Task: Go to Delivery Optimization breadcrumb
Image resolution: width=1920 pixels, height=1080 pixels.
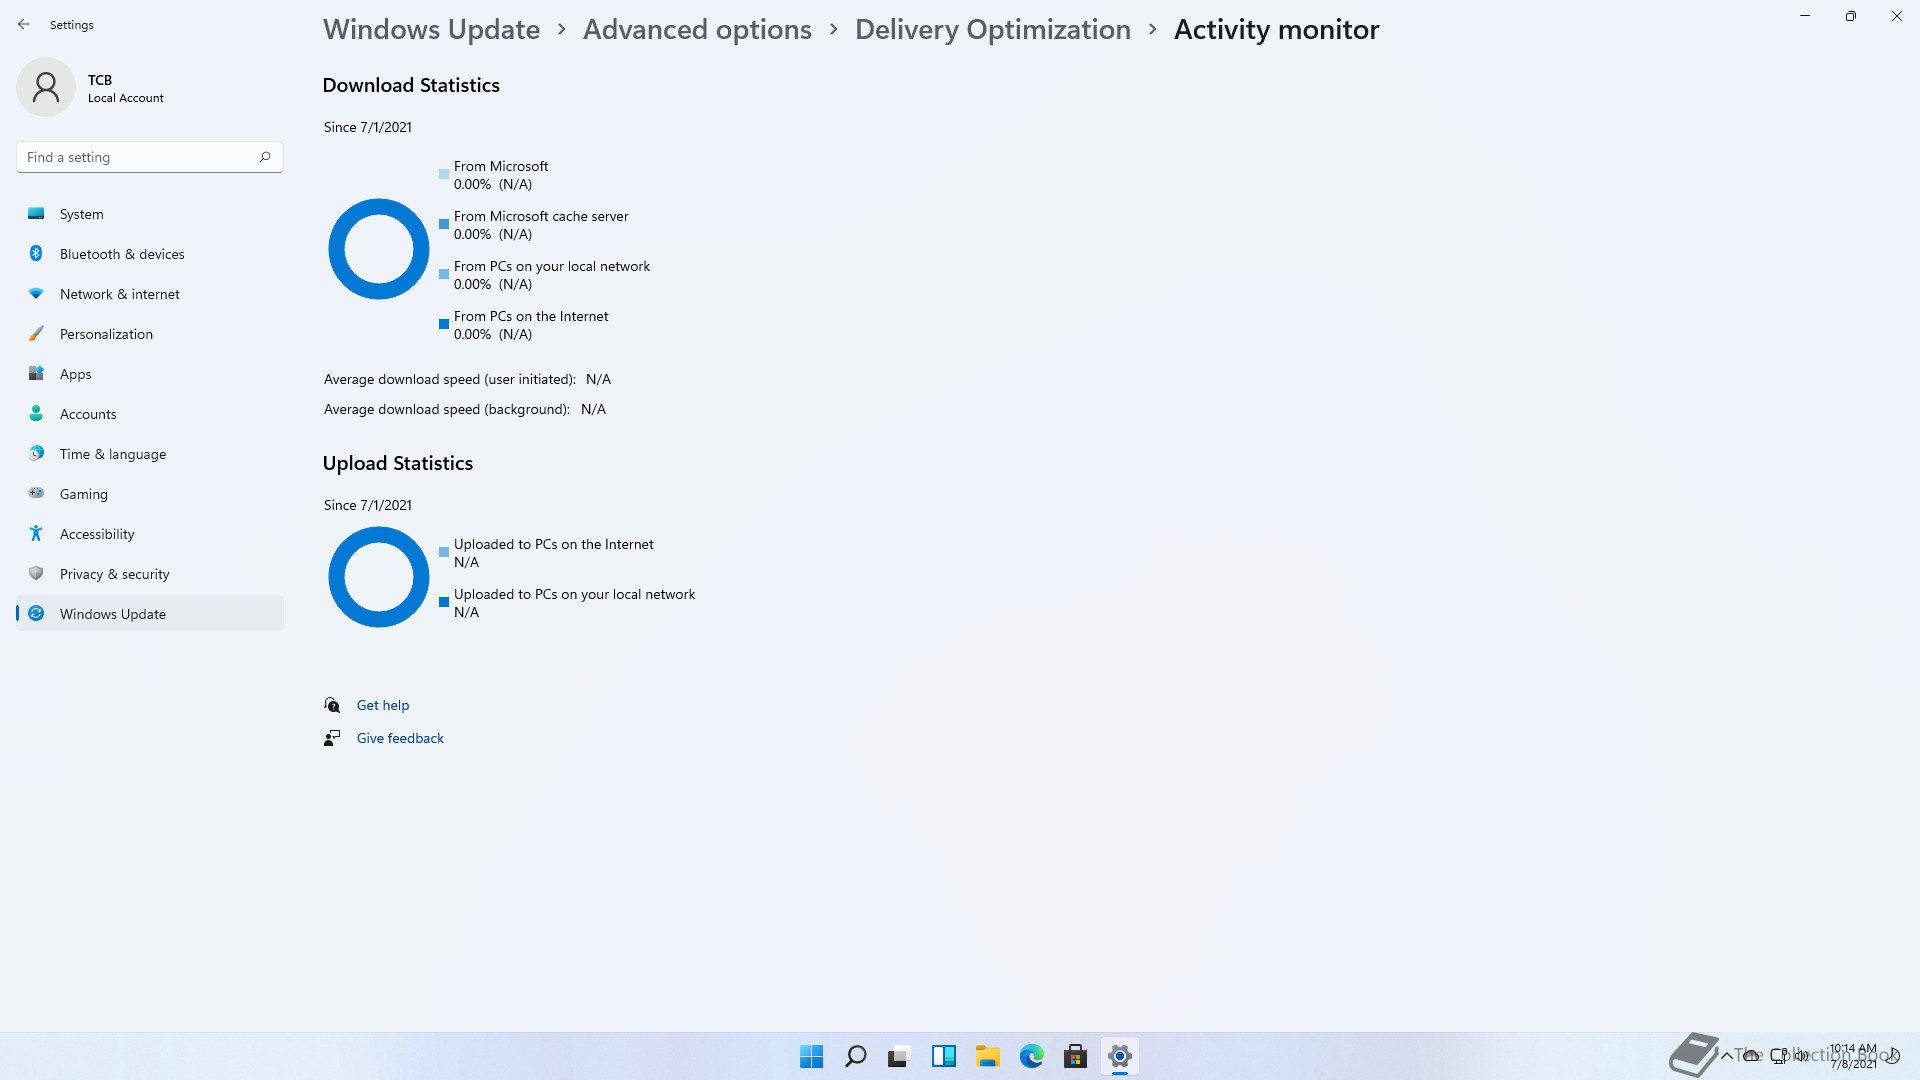Action: click(992, 30)
